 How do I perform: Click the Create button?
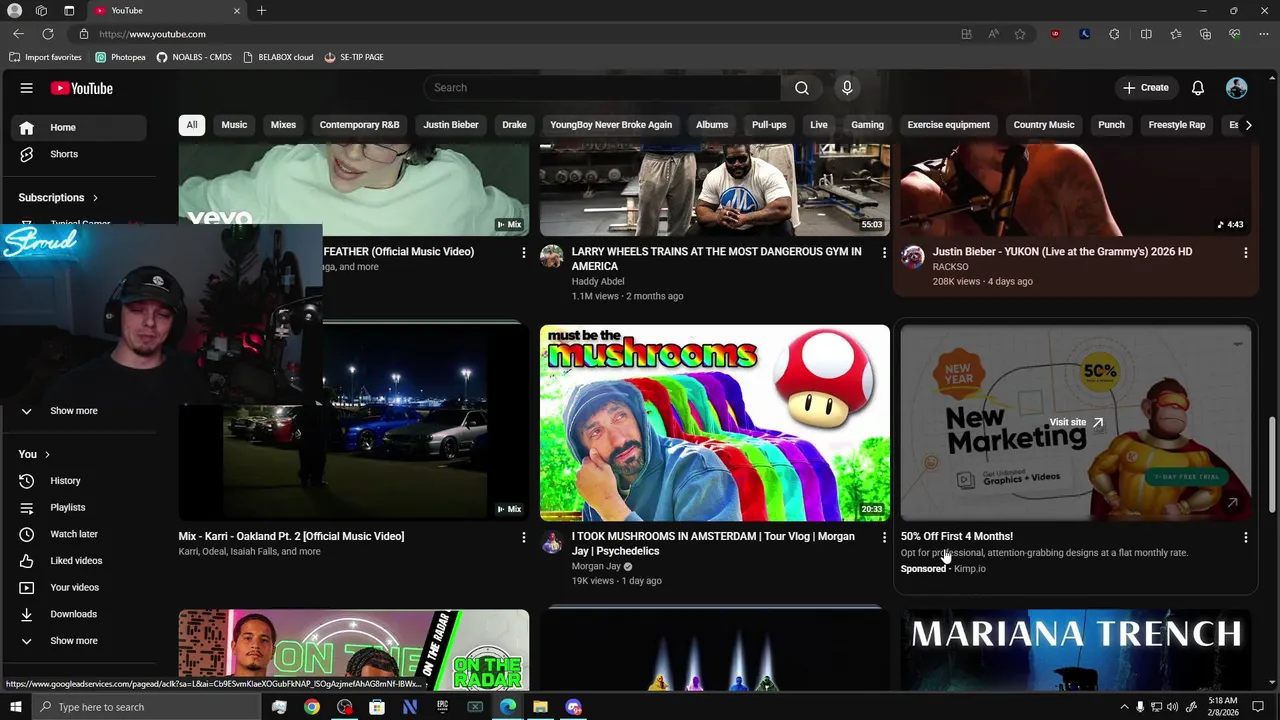[1146, 88]
